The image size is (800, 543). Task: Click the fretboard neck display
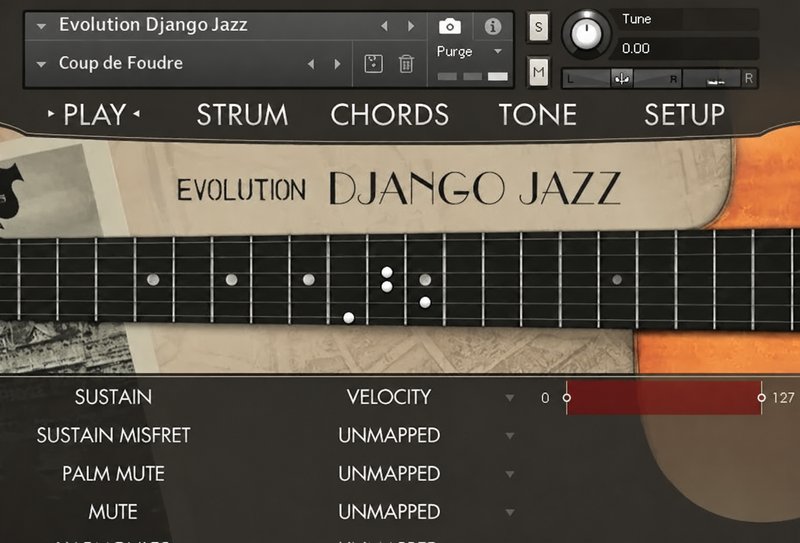pos(400,278)
